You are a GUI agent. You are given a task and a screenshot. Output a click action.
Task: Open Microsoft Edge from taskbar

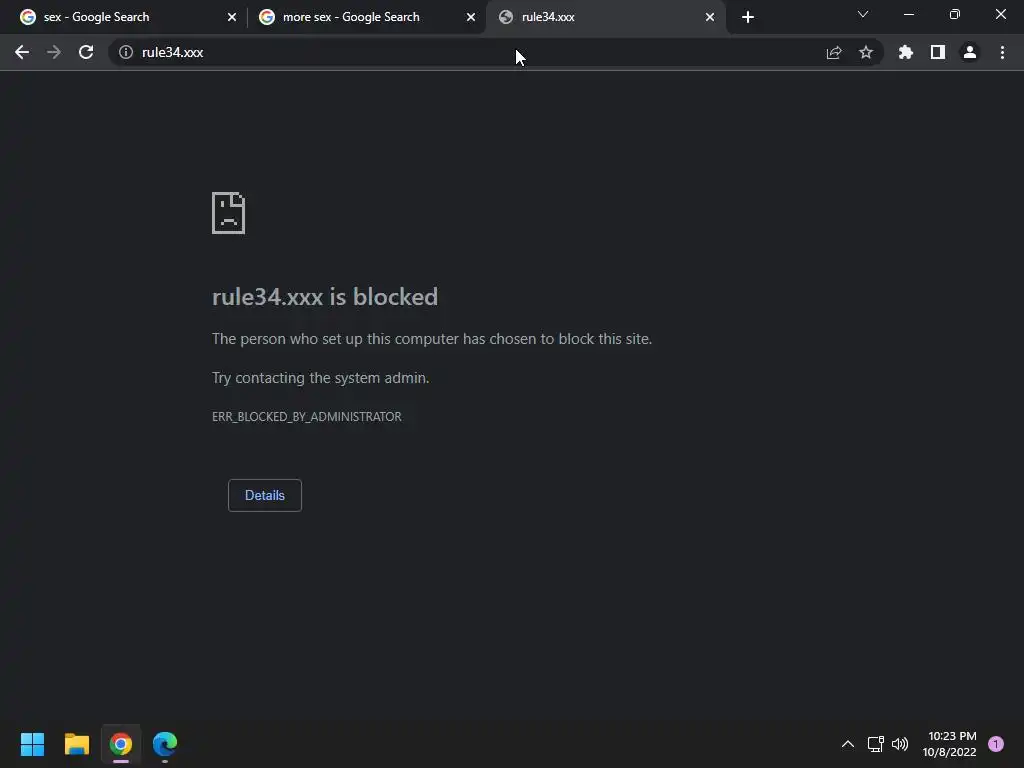tap(165, 744)
